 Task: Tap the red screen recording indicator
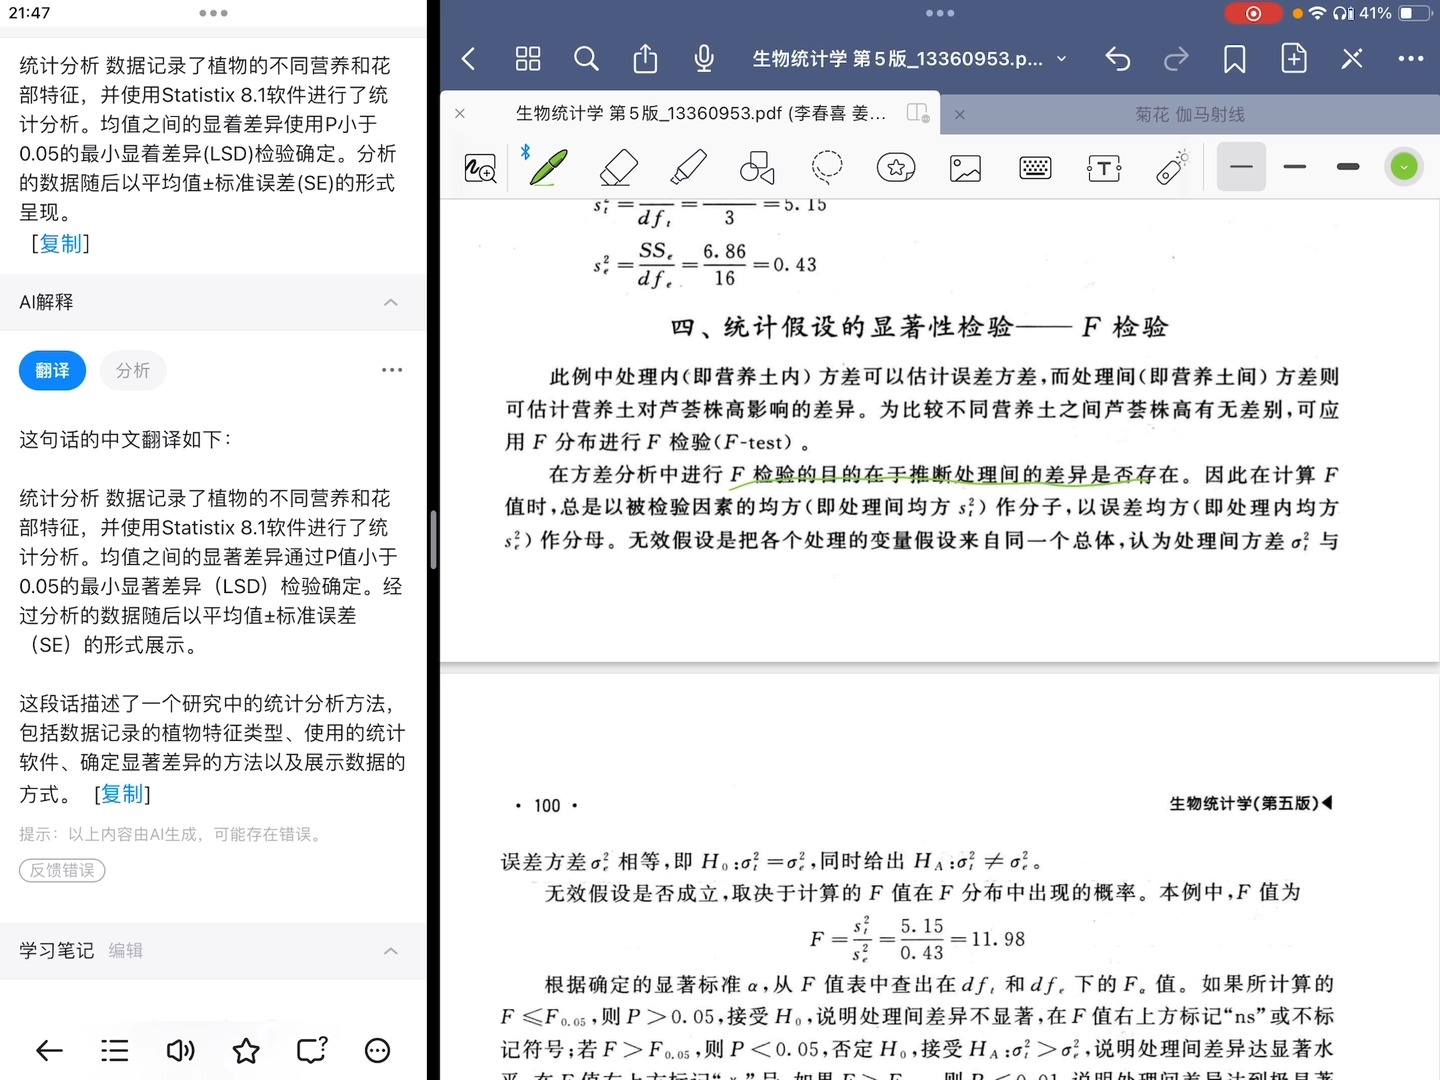coord(1254,13)
